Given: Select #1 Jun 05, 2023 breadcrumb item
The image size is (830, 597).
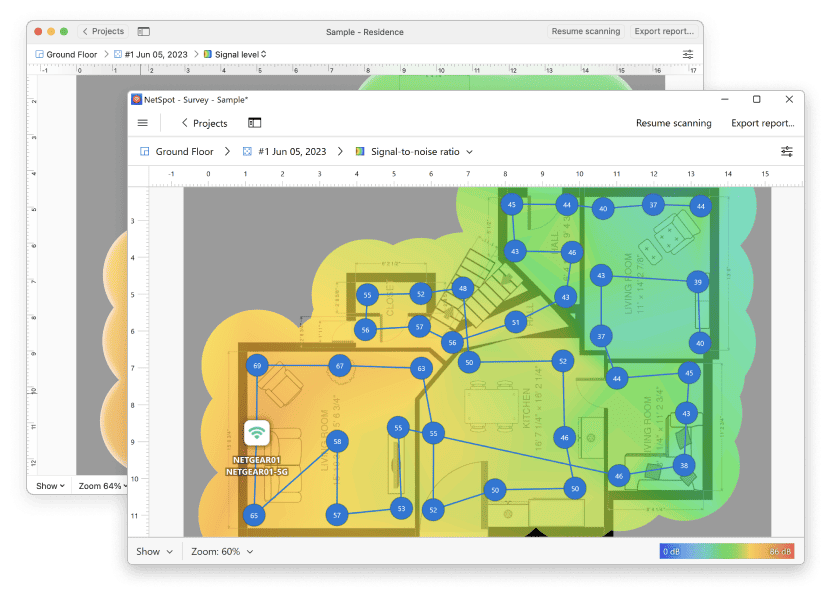Looking at the screenshot, I should coord(291,152).
